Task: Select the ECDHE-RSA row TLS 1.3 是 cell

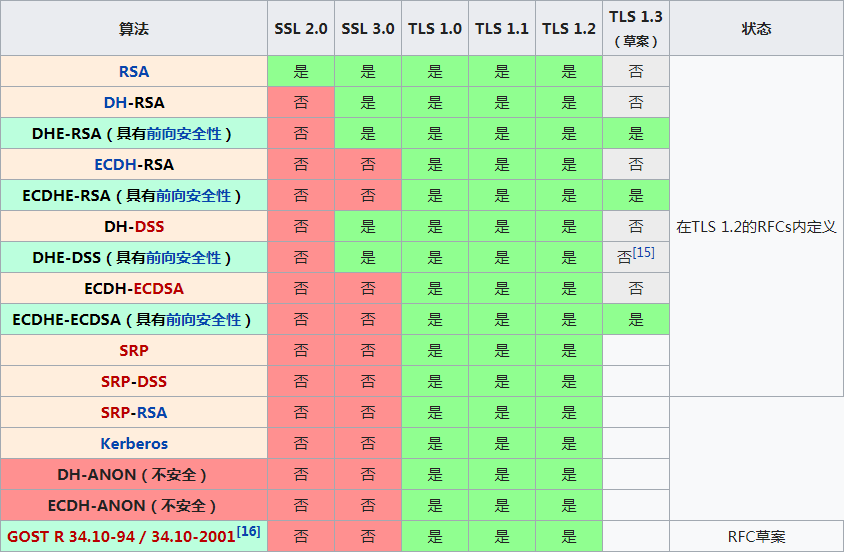Action: click(x=636, y=196)
